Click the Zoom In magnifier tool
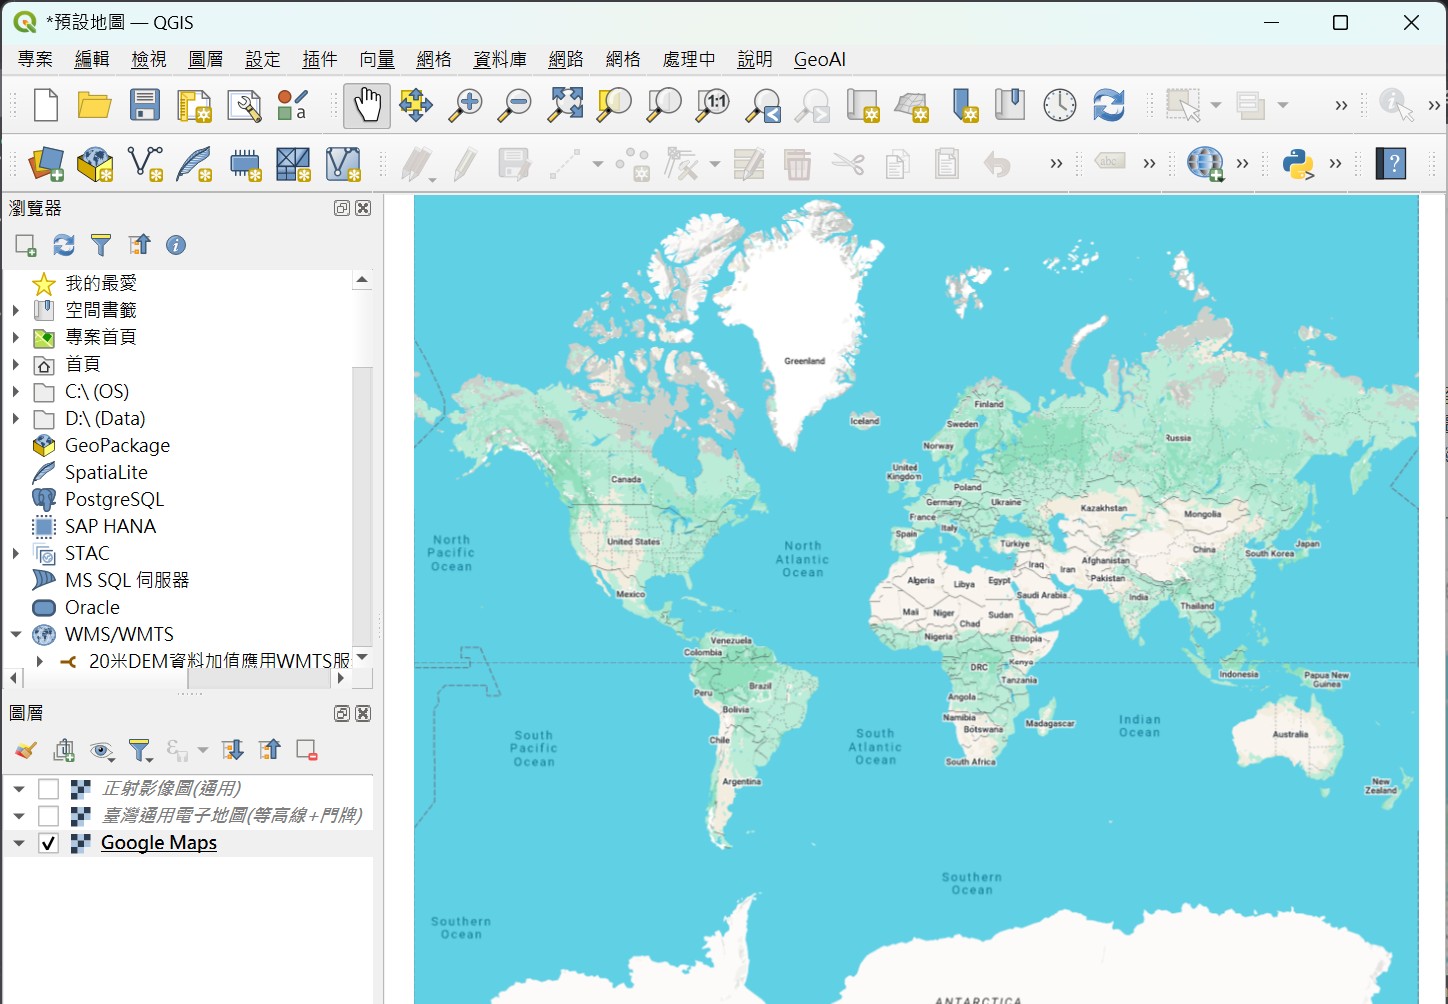This screenshot has height=1004, width=1448. click(x=465, y=105)
